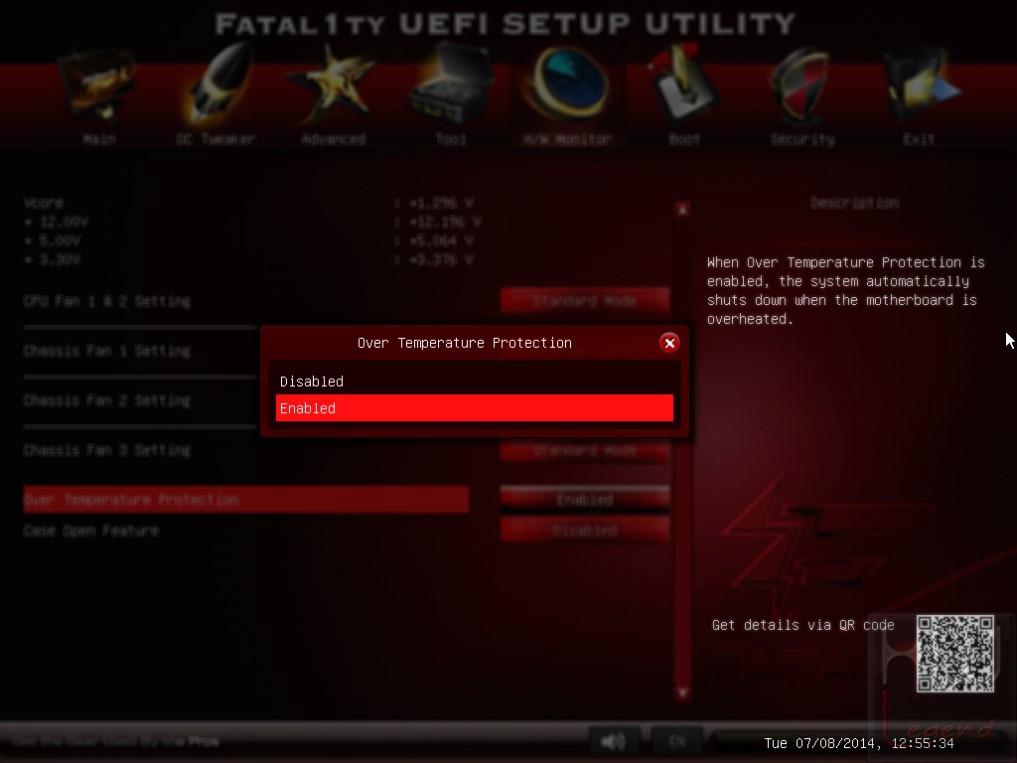The height and width of the screenshot is (763, 1017).
Task: Open Chassis Fan 3 Setting dropdown
Action: point(584,450)
